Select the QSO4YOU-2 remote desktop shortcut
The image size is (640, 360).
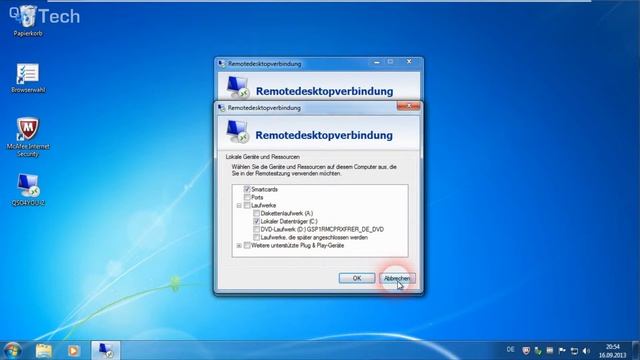point(28,190)
